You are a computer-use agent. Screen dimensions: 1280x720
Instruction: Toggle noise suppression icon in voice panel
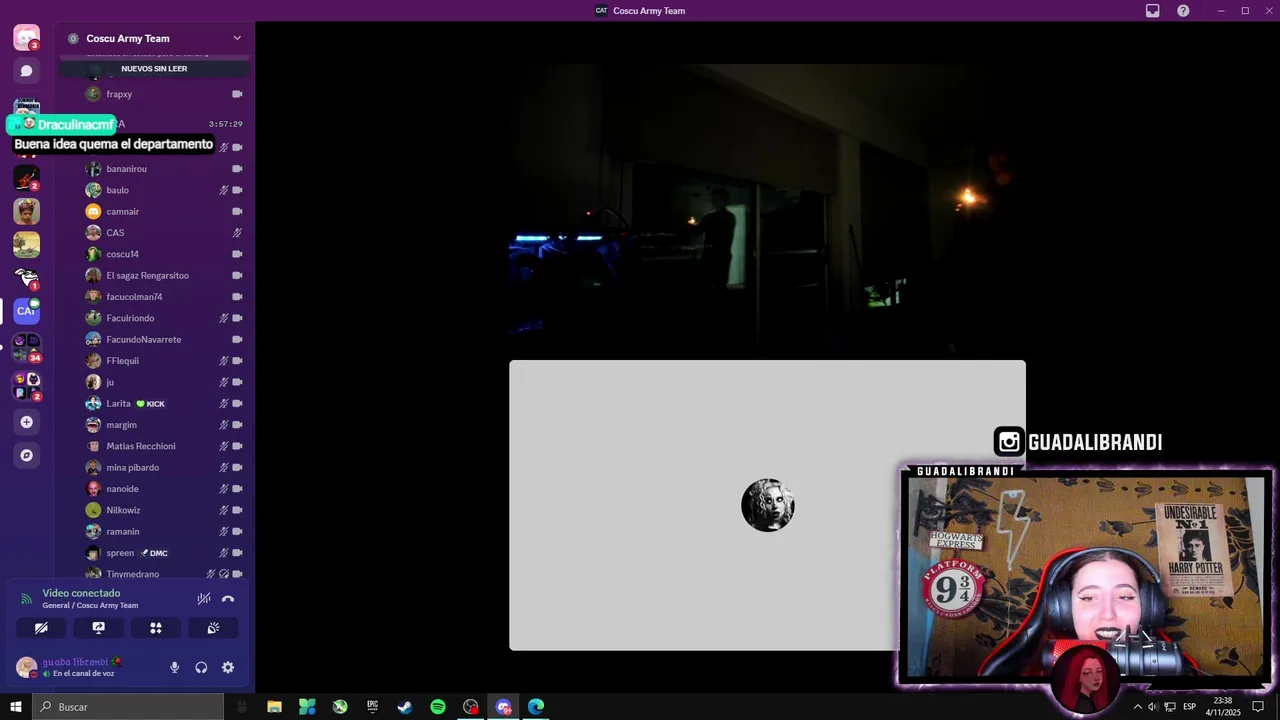(203, 599)
